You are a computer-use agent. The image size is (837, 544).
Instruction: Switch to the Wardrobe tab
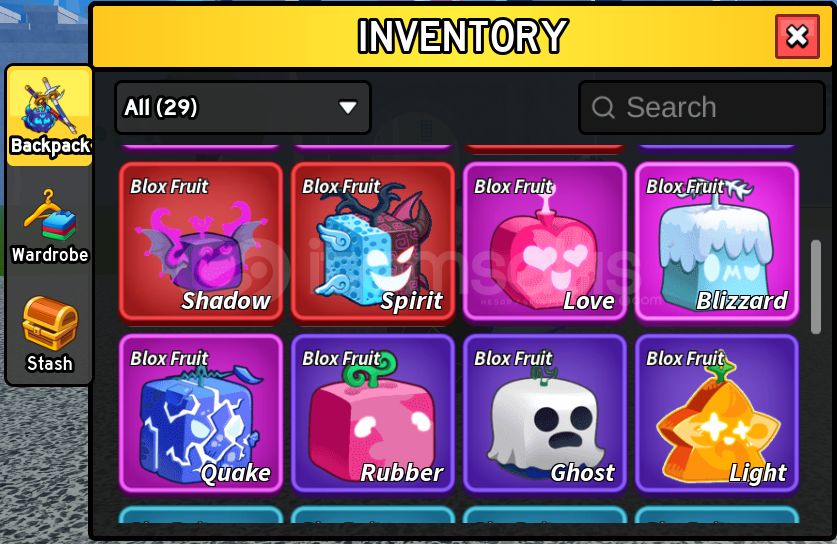[50, 227]
